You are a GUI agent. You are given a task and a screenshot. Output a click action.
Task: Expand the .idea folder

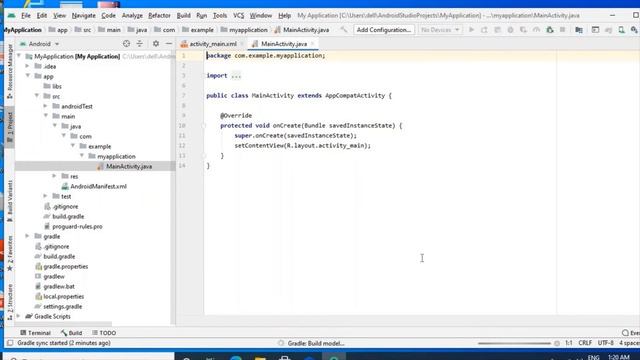(27, 66)
